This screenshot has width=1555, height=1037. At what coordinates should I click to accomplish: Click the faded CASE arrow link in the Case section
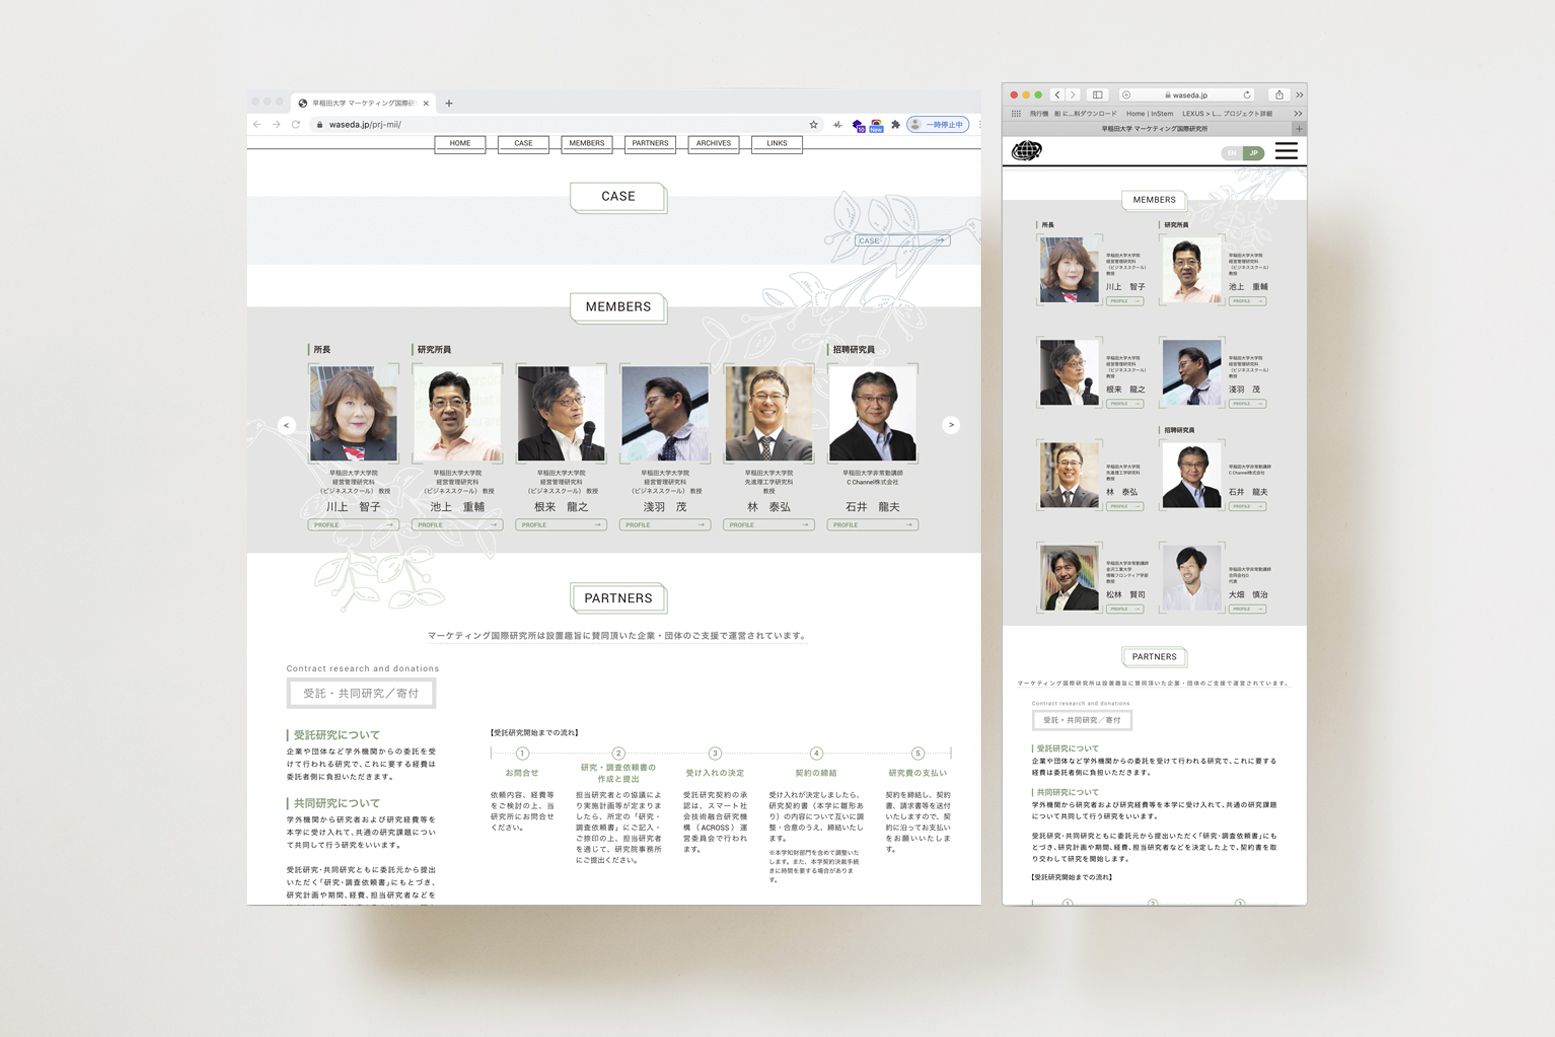(901, 241)
